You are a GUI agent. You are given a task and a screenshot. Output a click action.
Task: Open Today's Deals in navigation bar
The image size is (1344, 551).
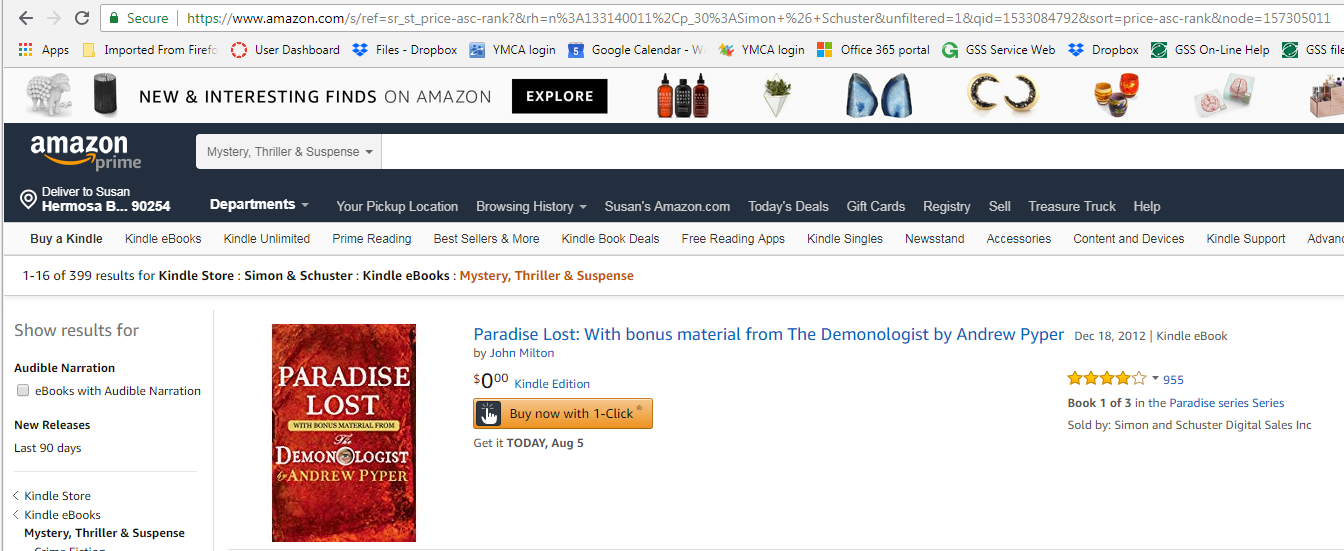point(788,206)
